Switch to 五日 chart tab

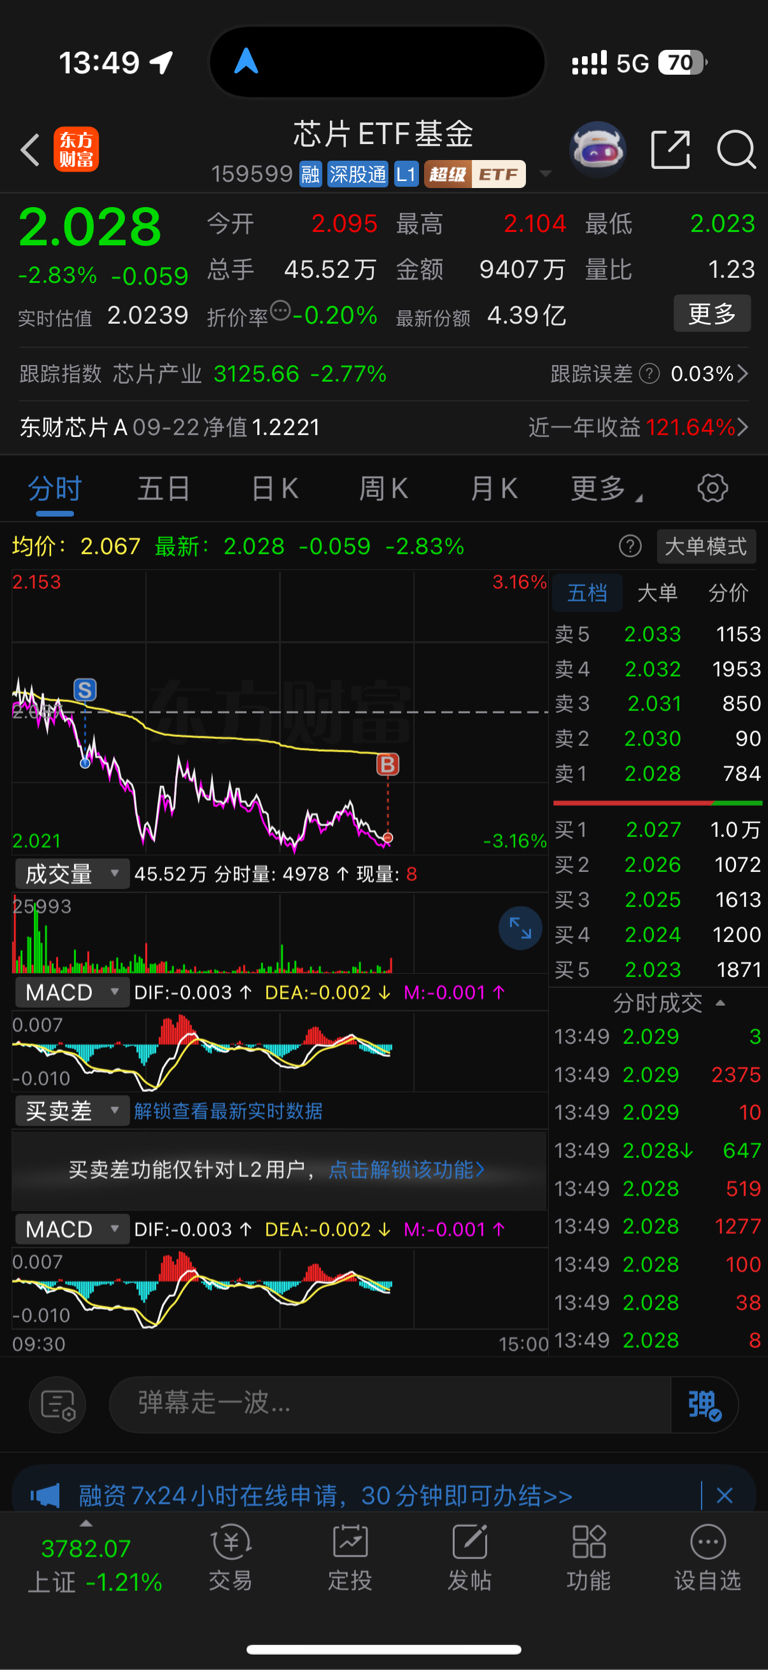164,489
